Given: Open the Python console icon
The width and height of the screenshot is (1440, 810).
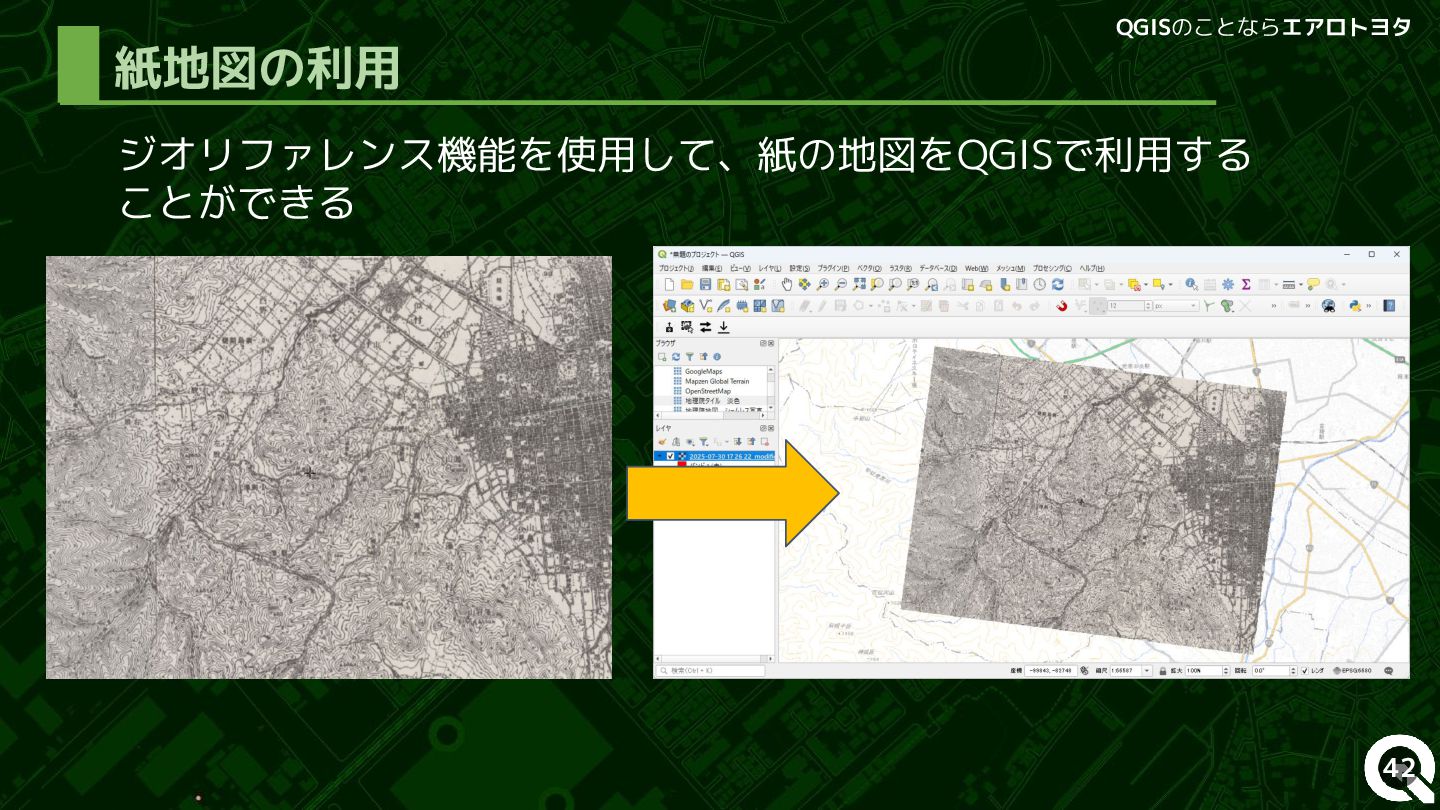Looking at the screenshot, I should pyautogui.click(x=1355, y=306).
